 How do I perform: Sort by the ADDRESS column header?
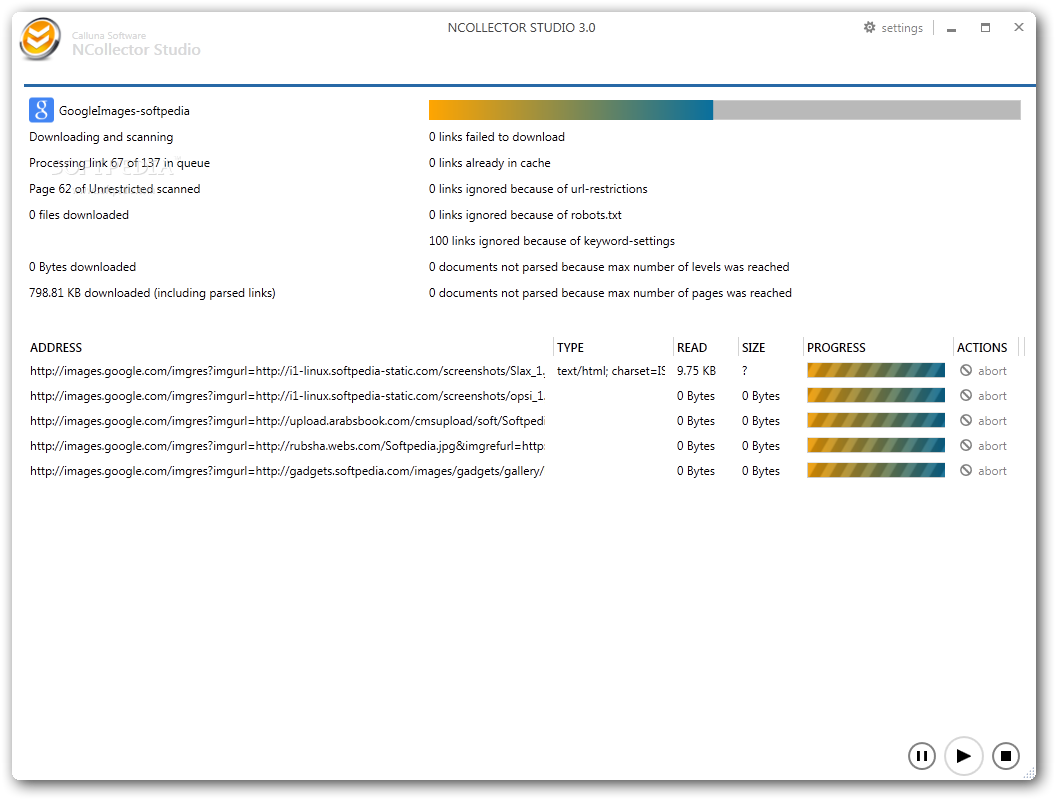click(x=56, y=347)
